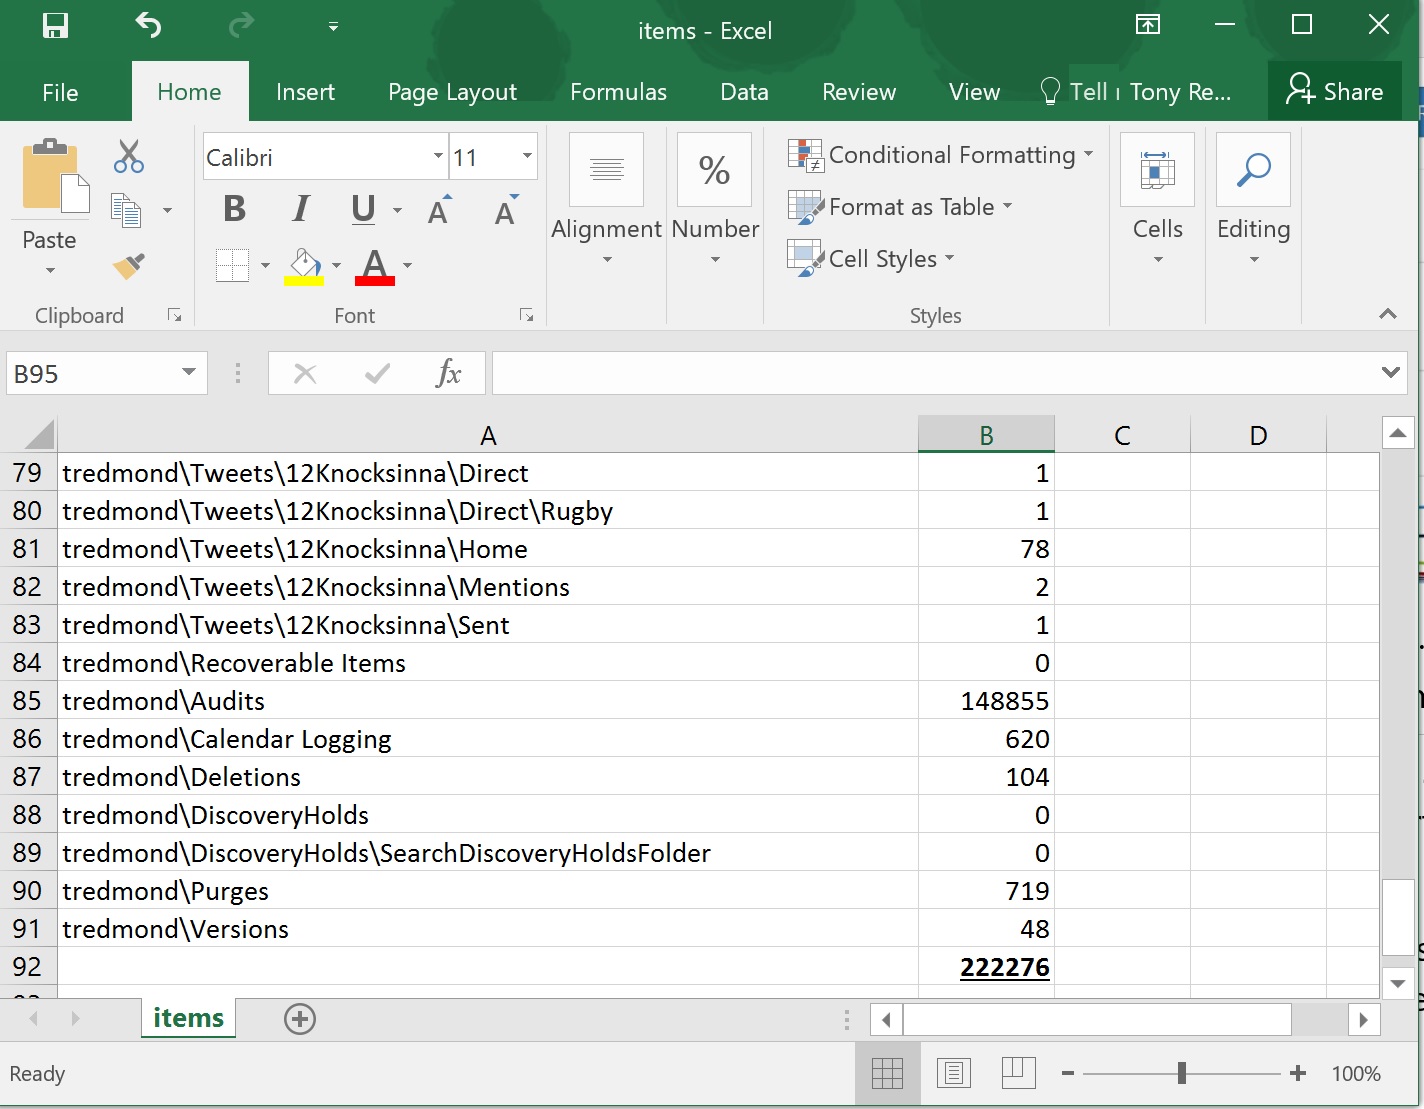Open the font name Calibri dropdown
This screenshot has width=1424, height=1109.
point(437,157)
